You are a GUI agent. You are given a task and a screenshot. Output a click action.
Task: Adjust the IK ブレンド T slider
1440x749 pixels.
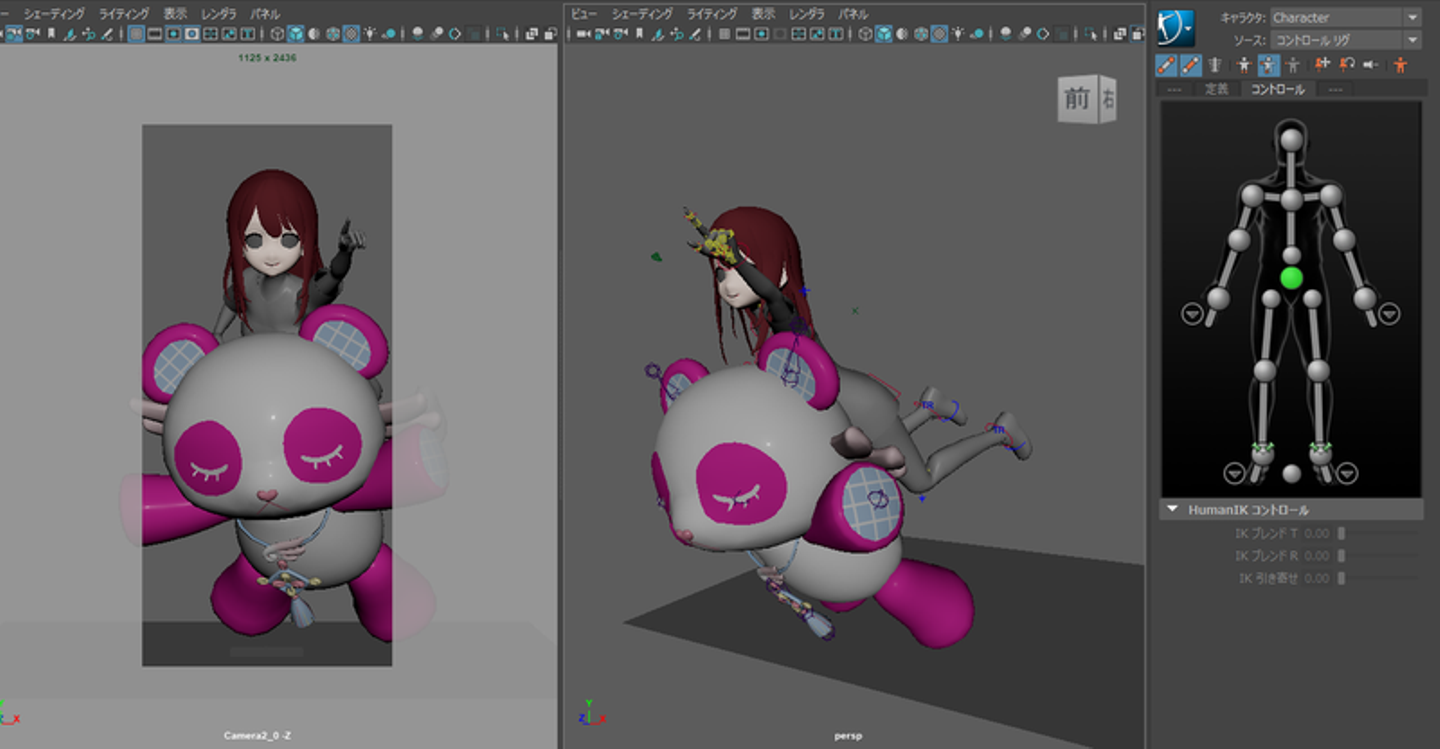1342,534
